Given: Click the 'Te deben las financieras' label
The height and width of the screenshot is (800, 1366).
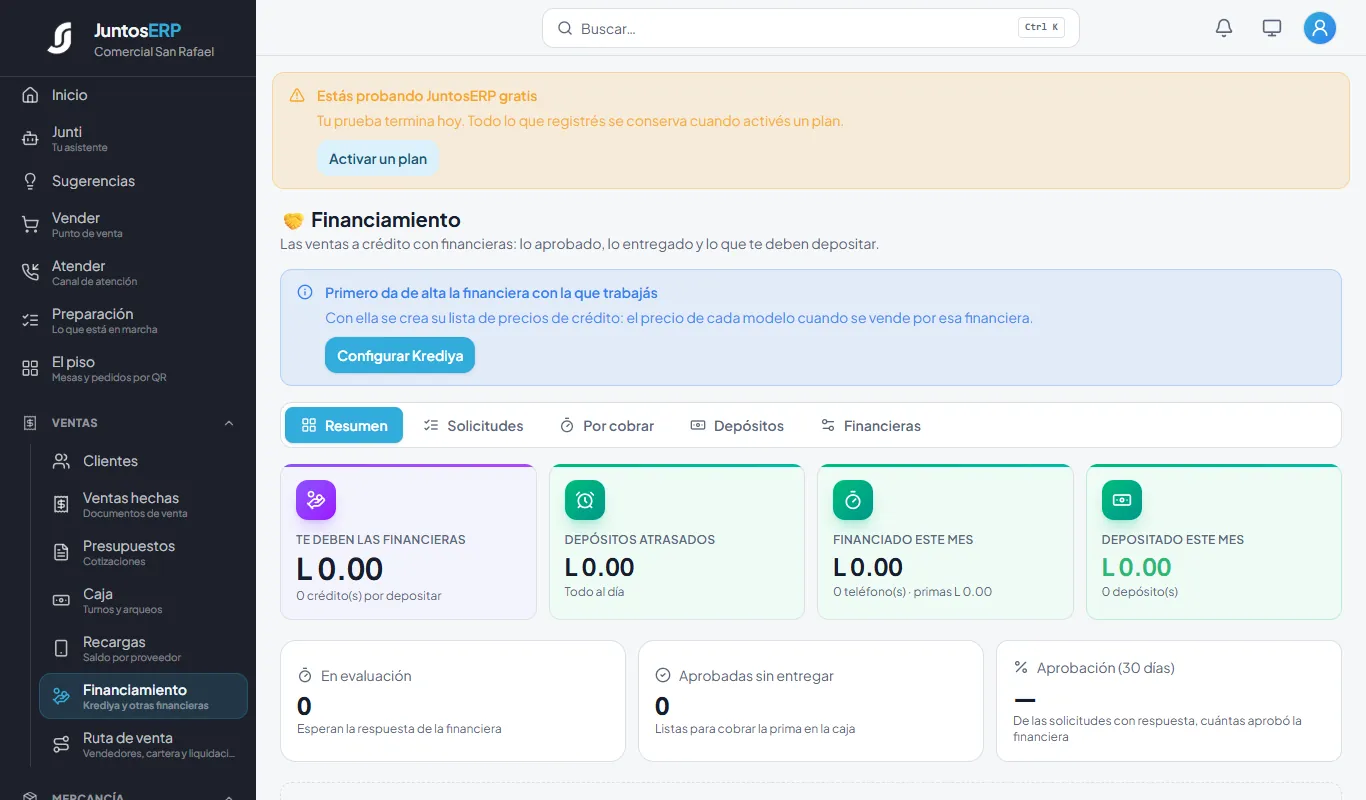Looking at the screenshot, I should pos(381,540).
